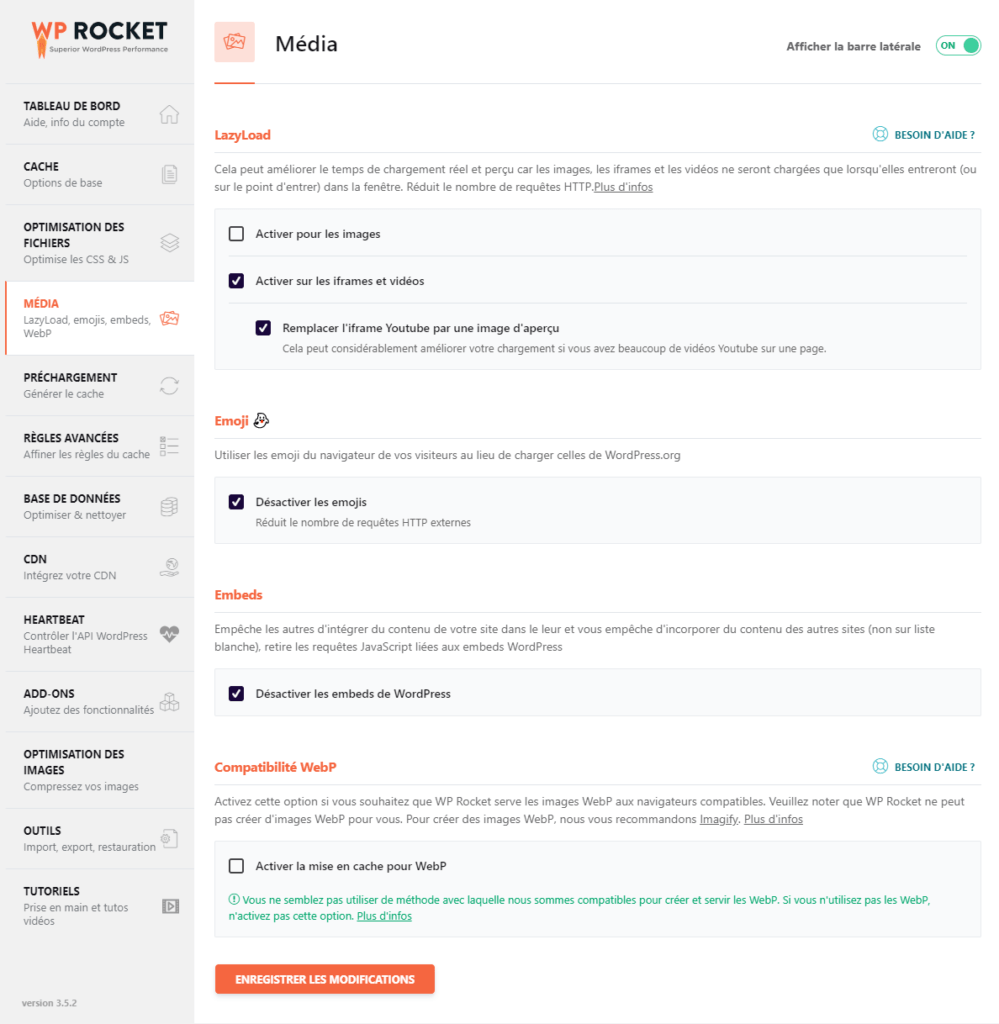999x1024 pixels.
Task: Click the database icon for Base de données
Action: 169,507
